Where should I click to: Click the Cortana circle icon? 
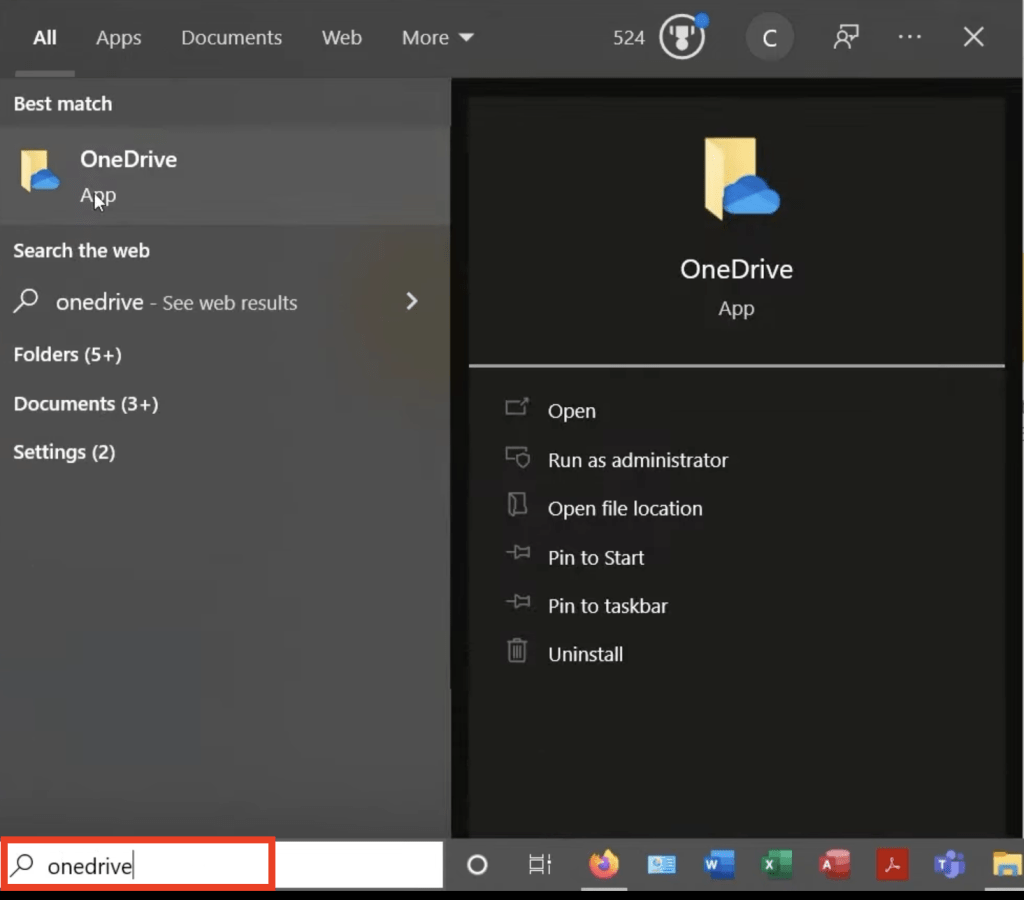[477, 865]
